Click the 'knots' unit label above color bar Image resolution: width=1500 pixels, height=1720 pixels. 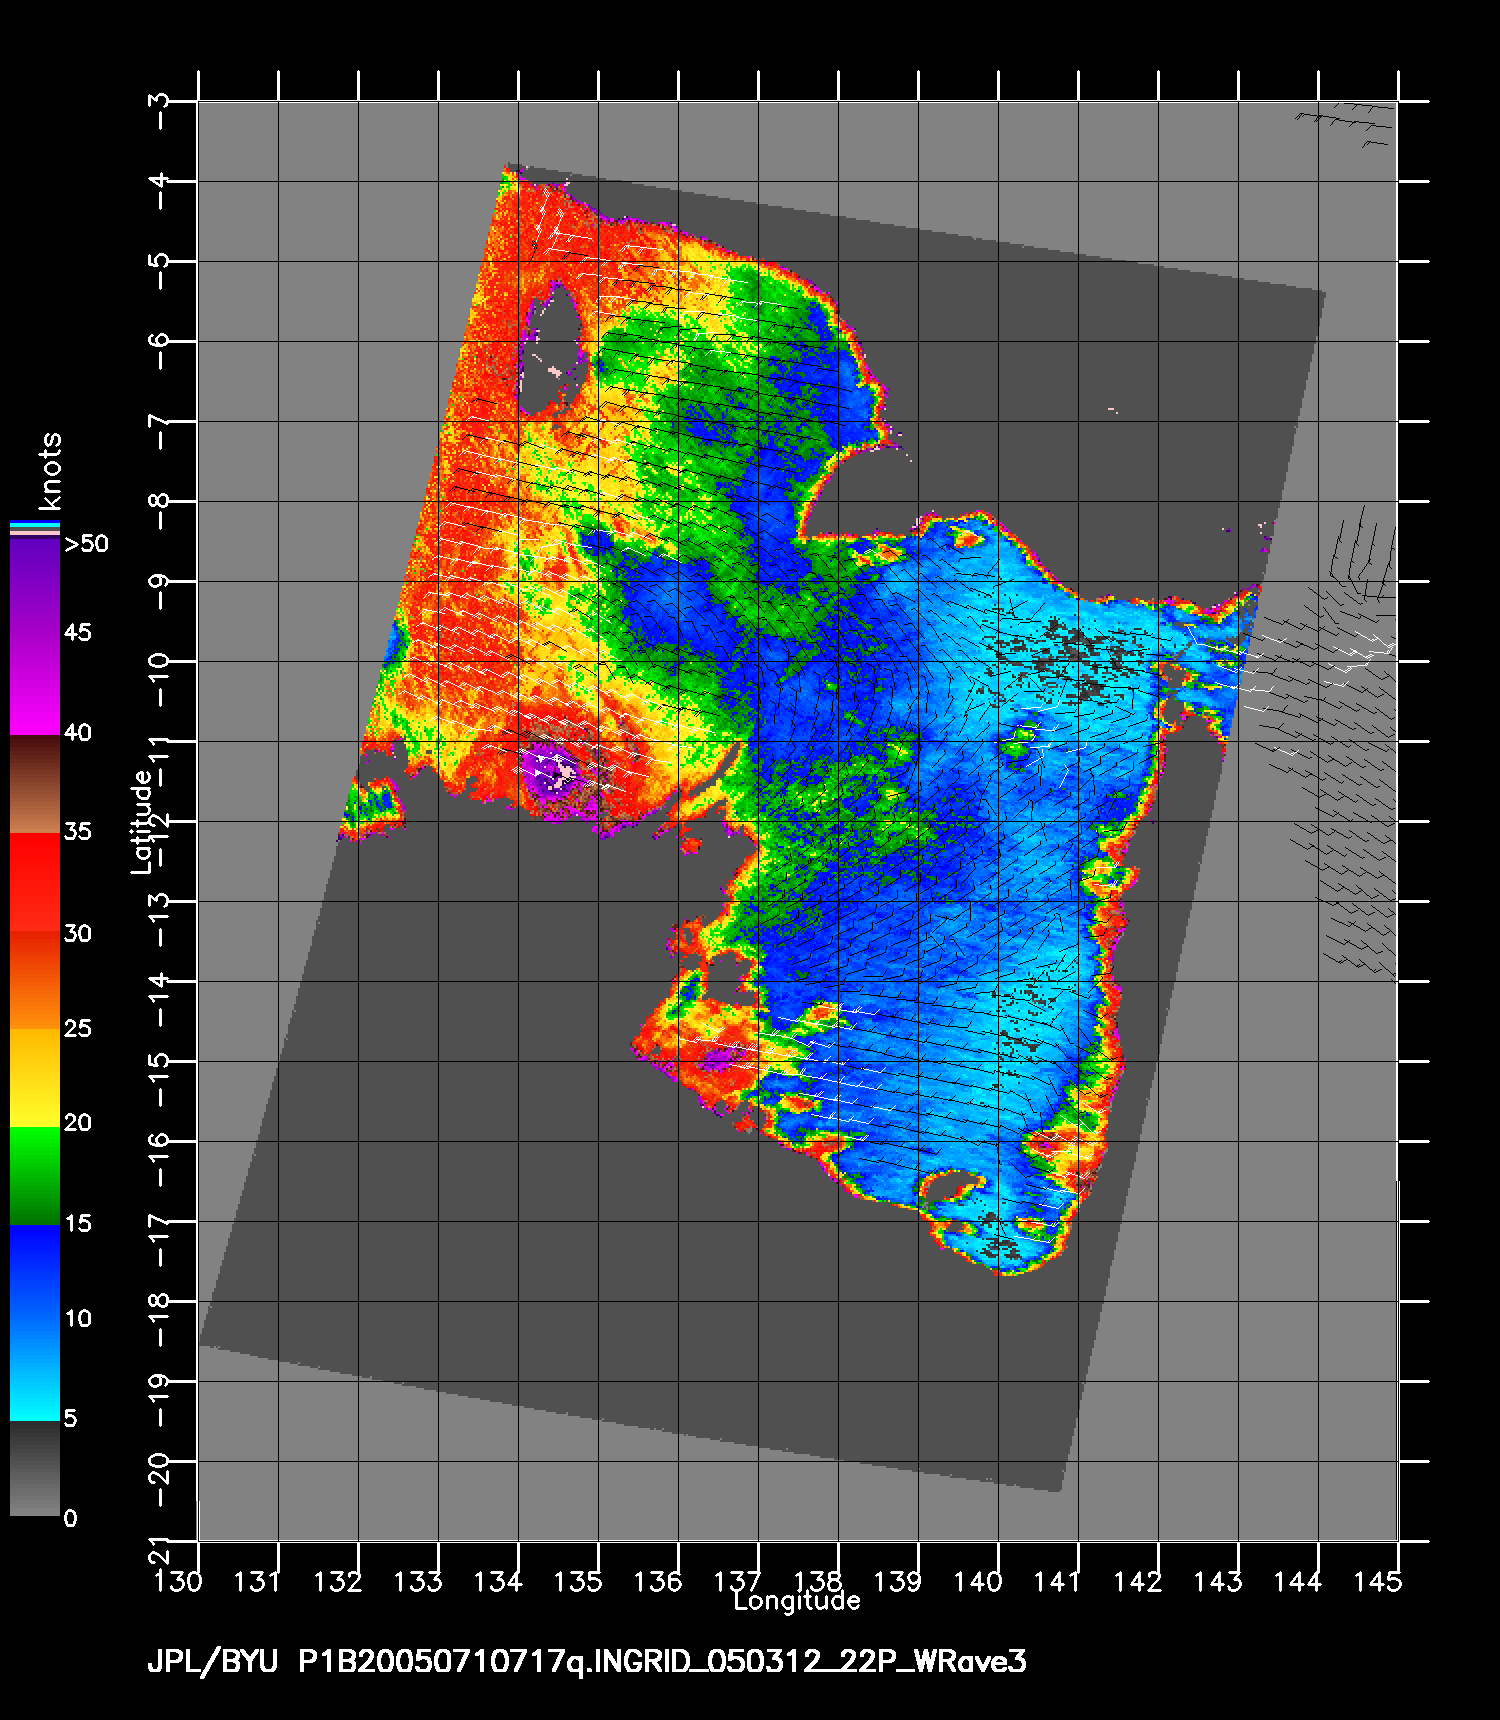(x=50, y=472)
